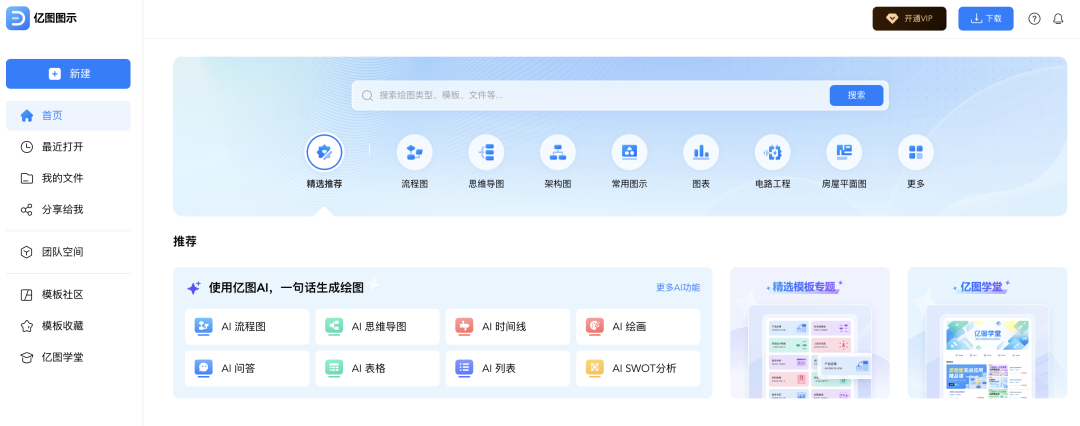The image size is (1080, 426).
Task: Open AI 思维导图 tool
Action: [377, 327]
